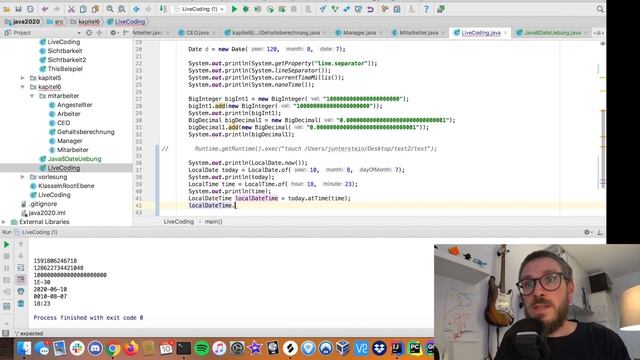640x360 pixels.
Task: Run with coverage icon
Action: (258, 9)
